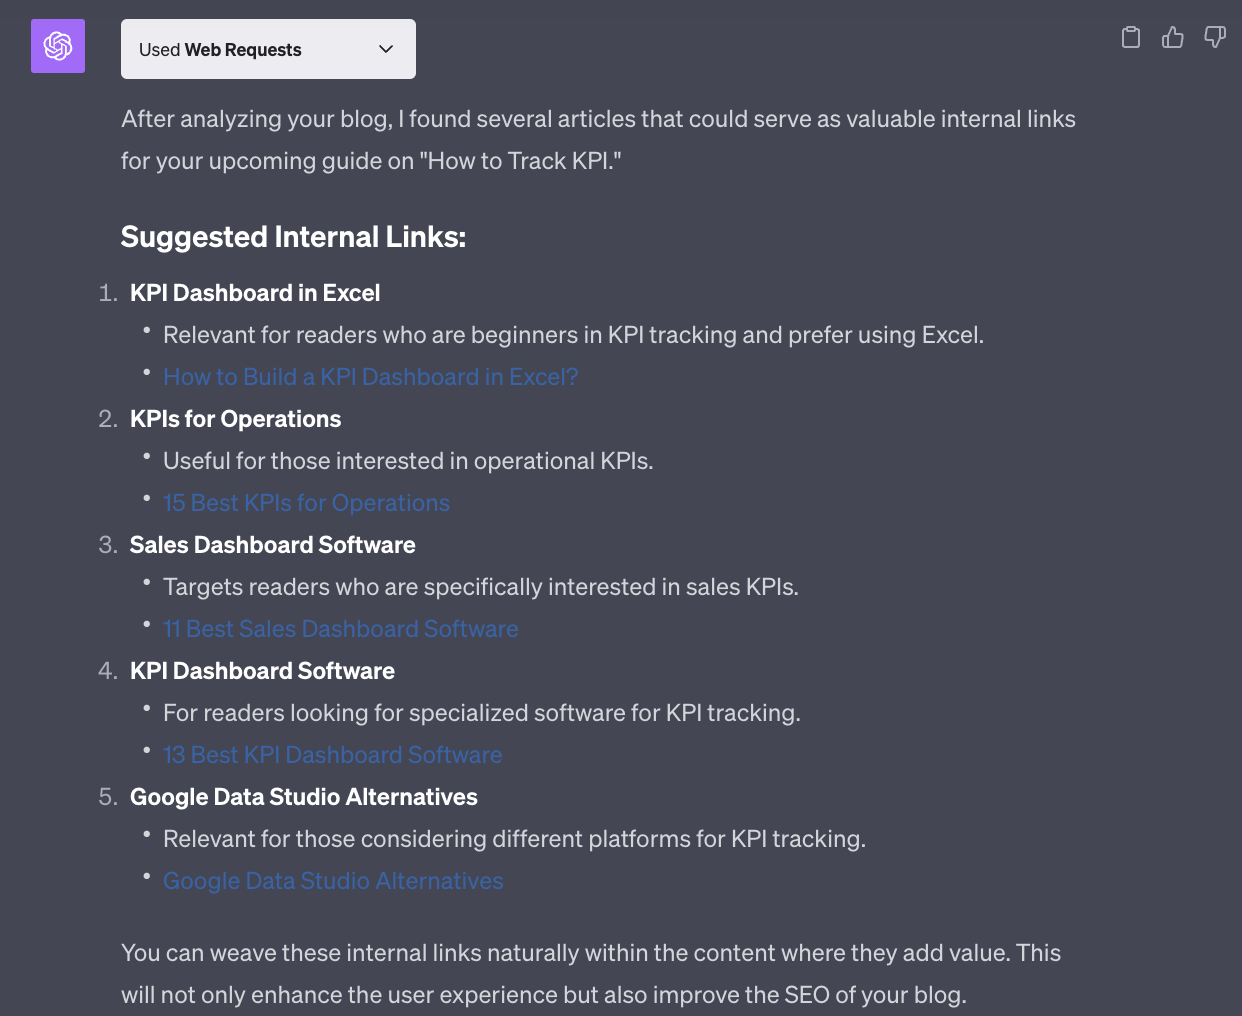Copy response with clipboard icon
1242x1016 pixels.
pyautogui.click(x=1131, y=38)
